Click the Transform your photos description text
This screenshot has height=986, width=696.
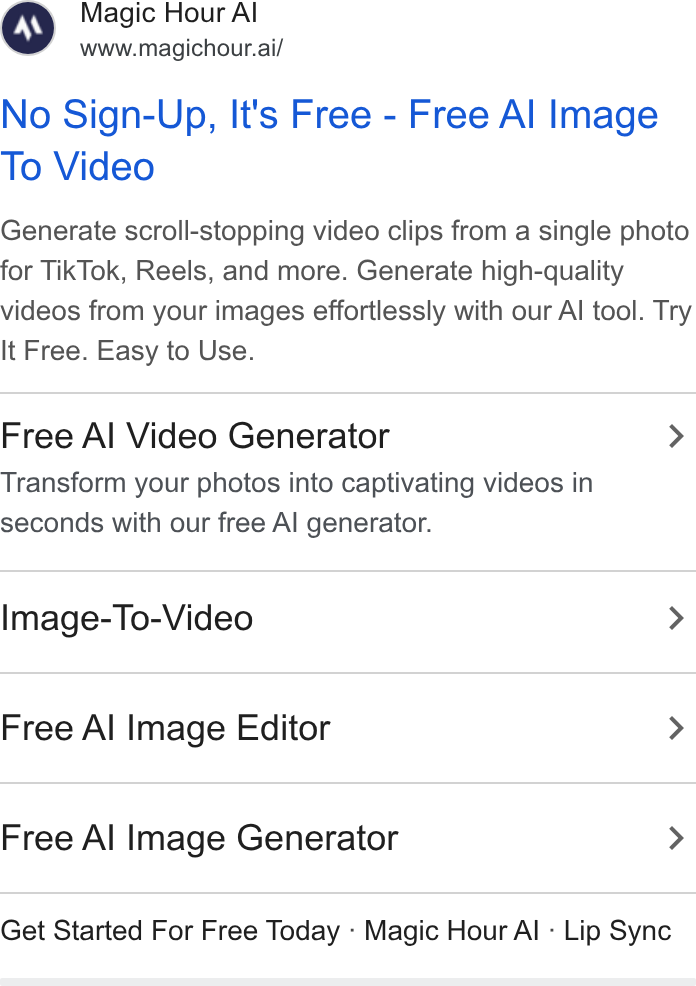(296, 502)
